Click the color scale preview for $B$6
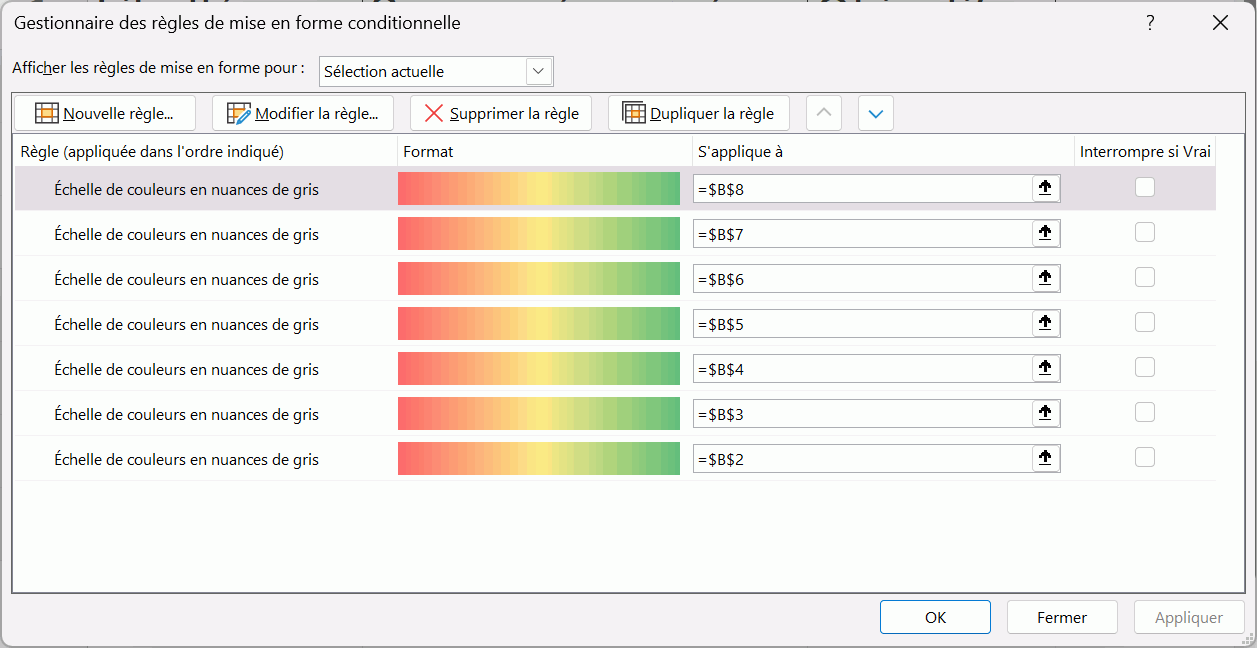1257x648 pixels. pyautogui.click(x=538, y=279)
